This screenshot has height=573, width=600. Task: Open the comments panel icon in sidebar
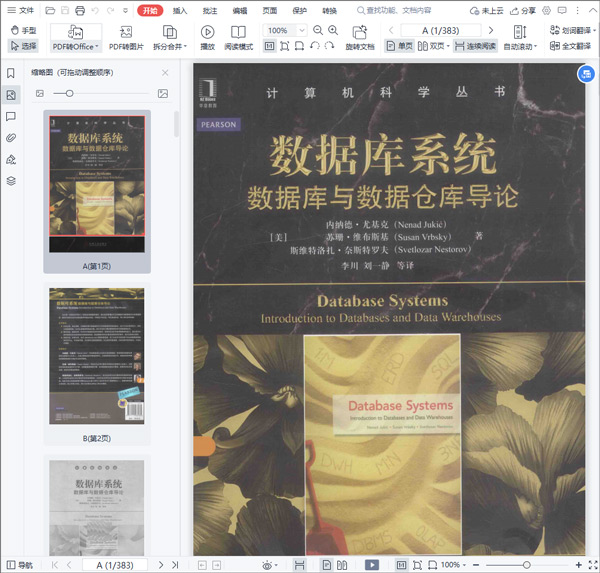(11, 116)
